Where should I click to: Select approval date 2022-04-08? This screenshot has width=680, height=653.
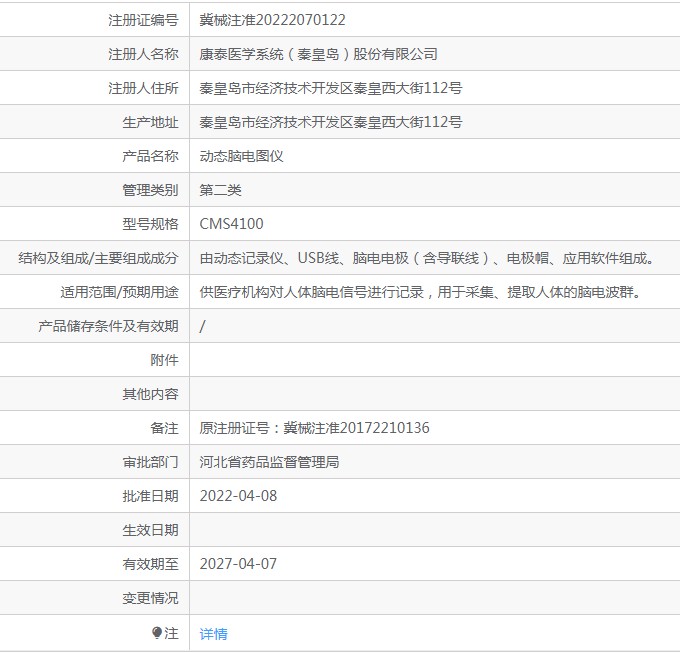[x=238, y=496]
